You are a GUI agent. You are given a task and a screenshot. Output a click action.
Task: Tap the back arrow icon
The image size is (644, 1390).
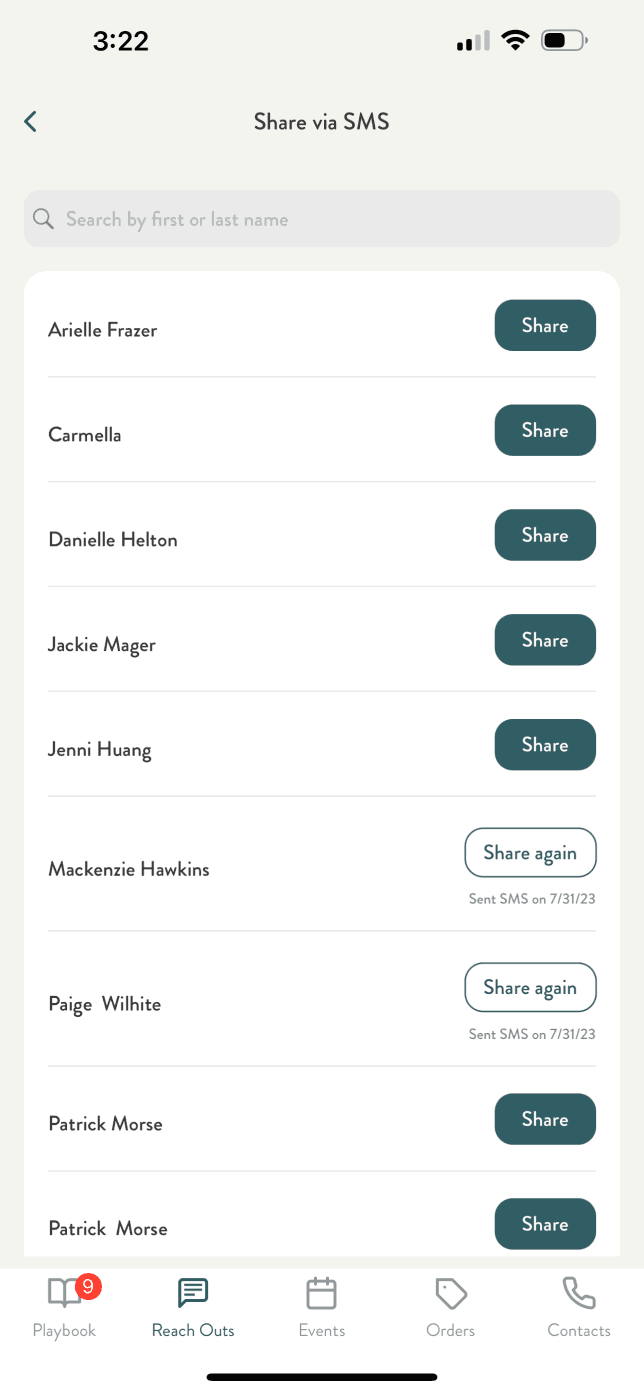(x=31, y=122)
